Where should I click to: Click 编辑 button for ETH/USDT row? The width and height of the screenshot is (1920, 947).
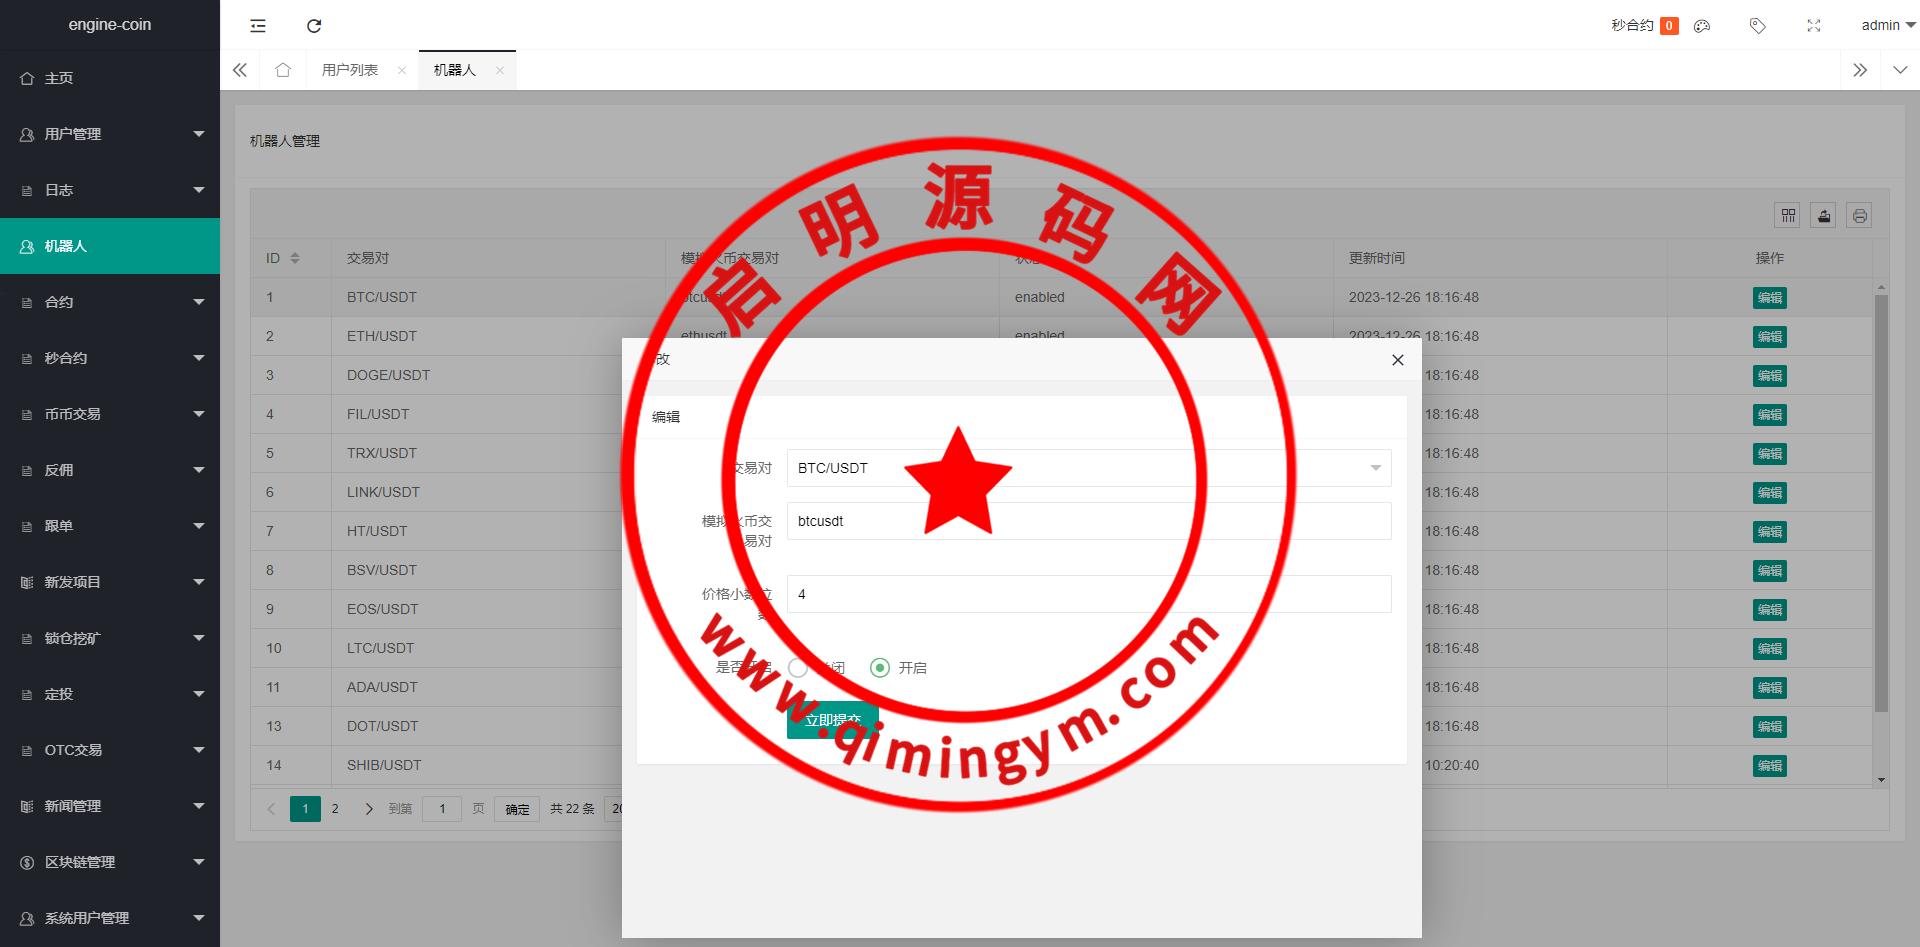(x=1769, y=337)
